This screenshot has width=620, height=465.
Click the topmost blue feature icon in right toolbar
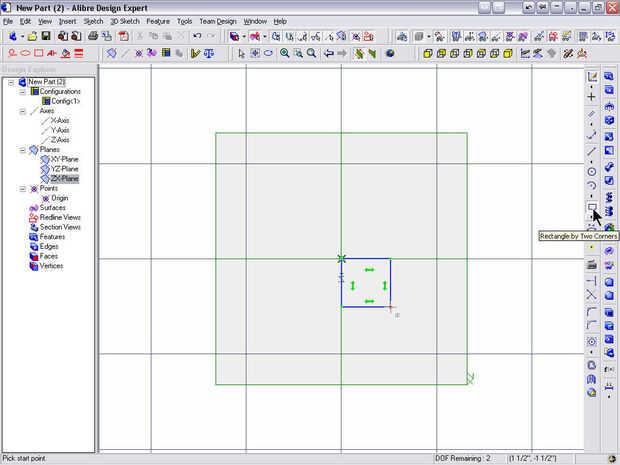(x=609, y=76)
